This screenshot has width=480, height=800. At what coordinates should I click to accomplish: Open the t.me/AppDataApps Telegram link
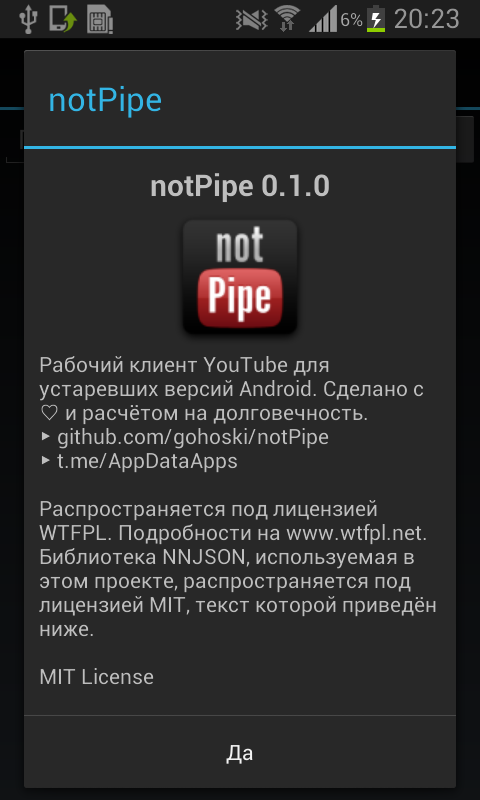(x=147, y=461)
